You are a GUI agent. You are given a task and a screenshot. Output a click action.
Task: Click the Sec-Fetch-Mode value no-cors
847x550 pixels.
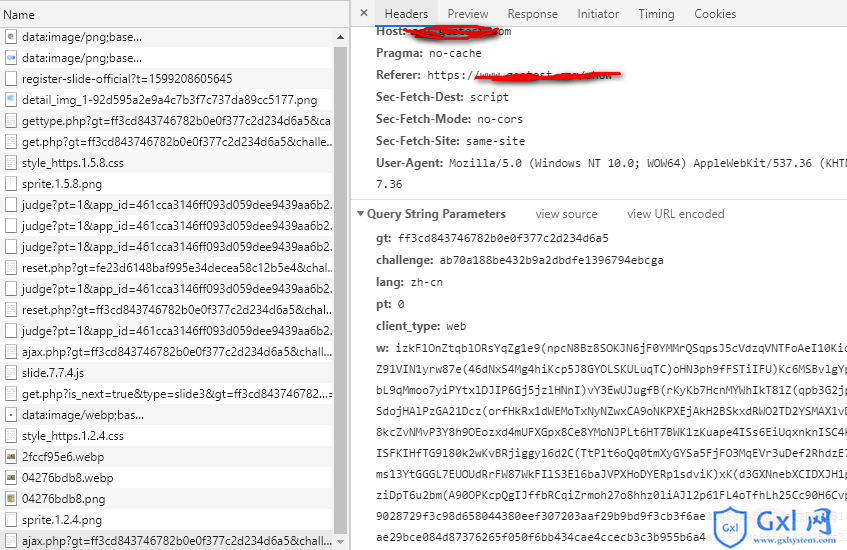[x=500, y=119]
